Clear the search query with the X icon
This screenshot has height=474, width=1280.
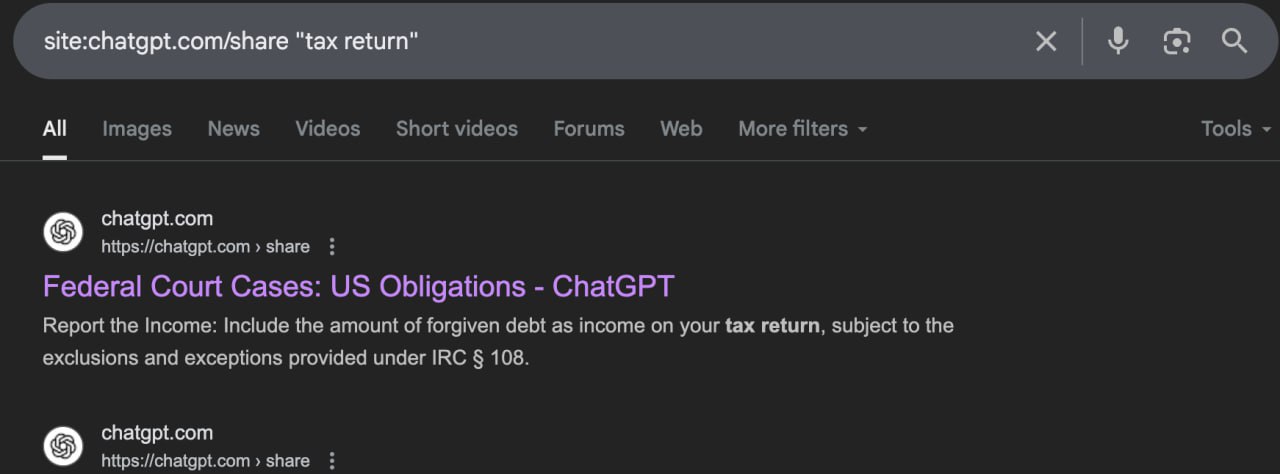pyautogui.click(x=1046, y=41)
